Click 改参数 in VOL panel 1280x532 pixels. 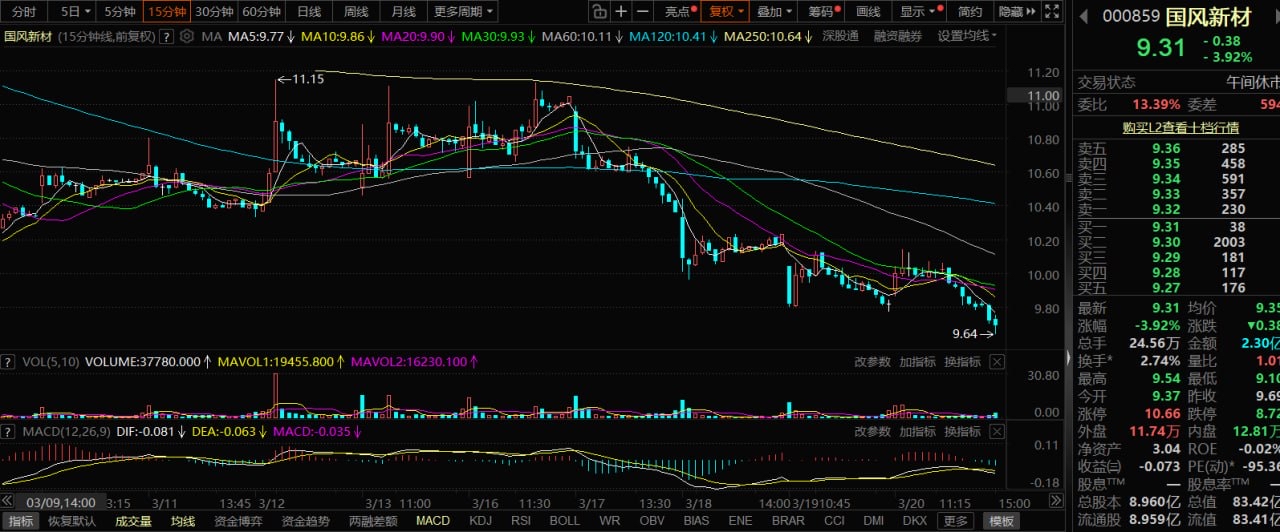coord(872,361)
